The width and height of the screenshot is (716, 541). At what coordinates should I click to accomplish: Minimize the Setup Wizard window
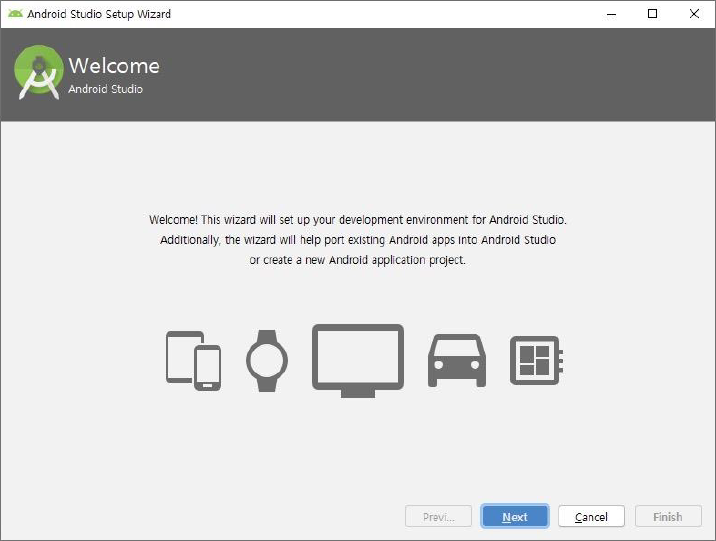tap(611, 14)
